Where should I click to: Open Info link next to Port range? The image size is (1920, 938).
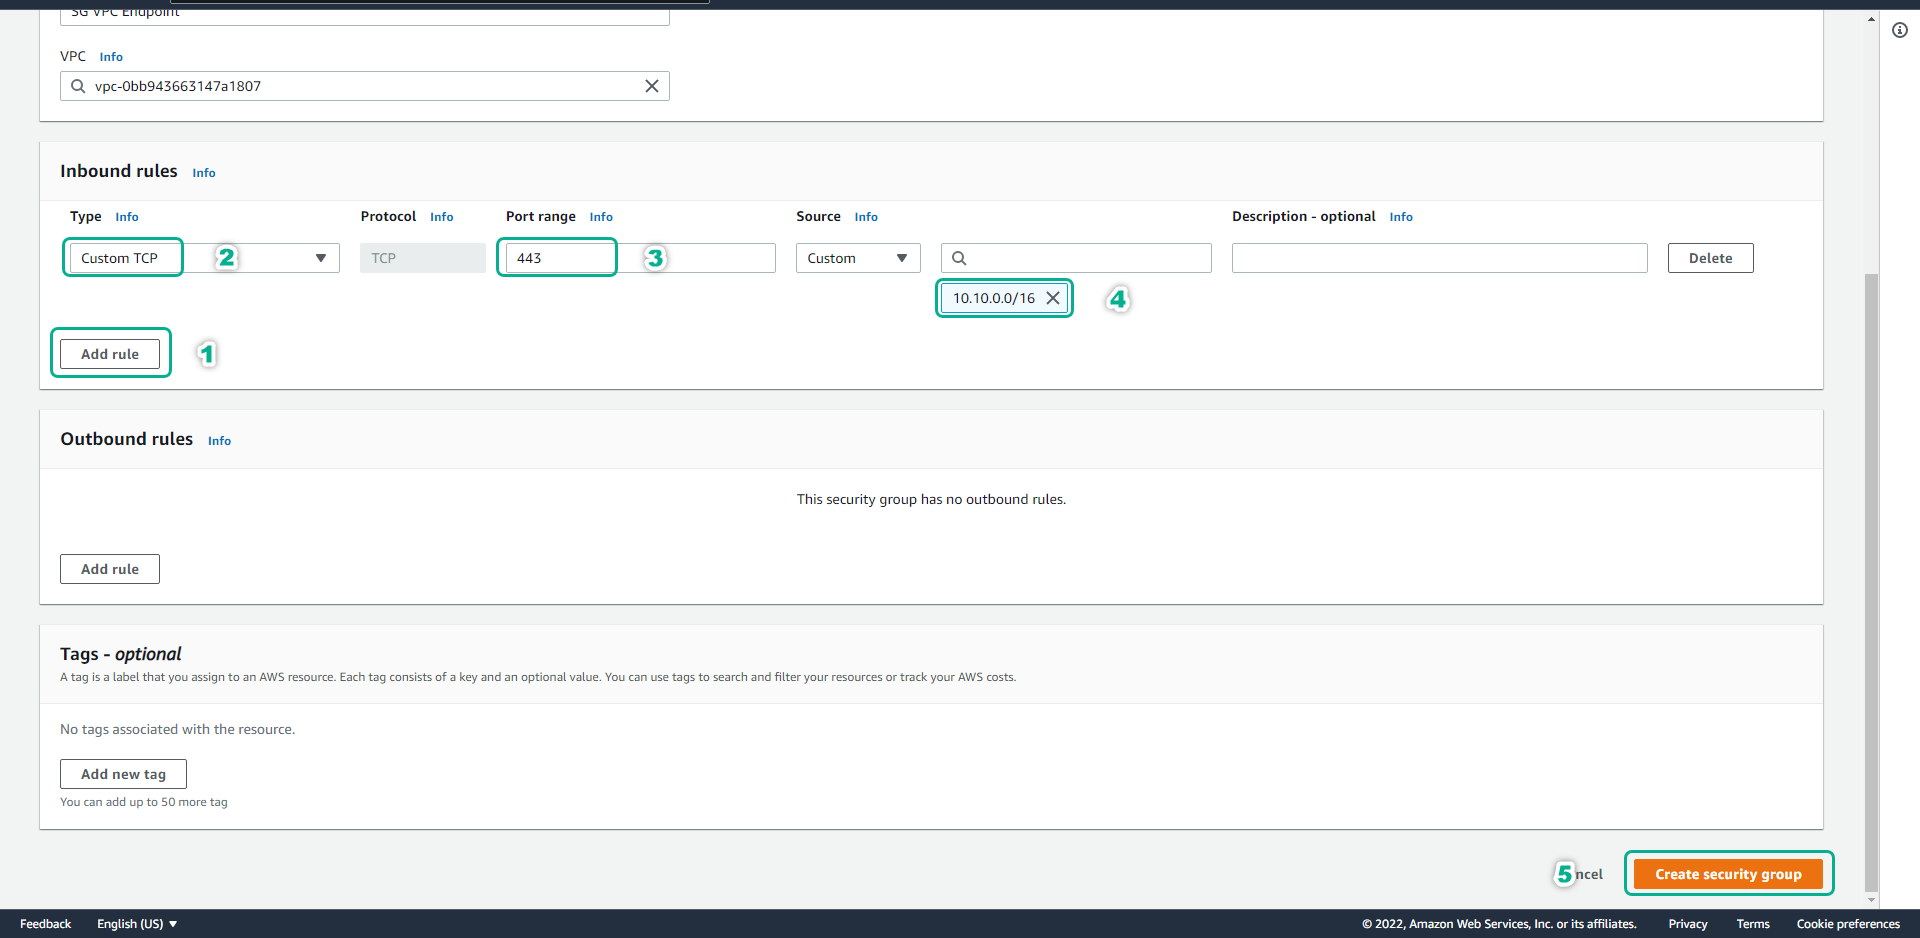[x=601, y=217]
